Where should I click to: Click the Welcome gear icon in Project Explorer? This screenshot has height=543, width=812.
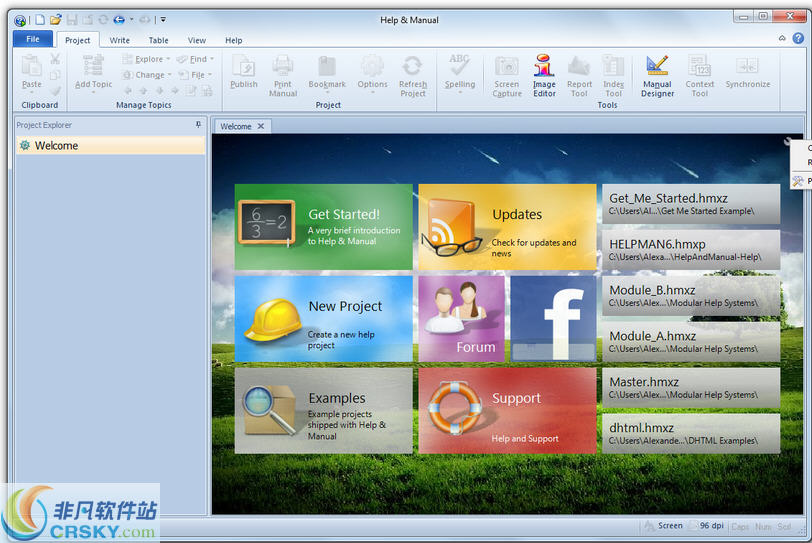pos(24,145)
